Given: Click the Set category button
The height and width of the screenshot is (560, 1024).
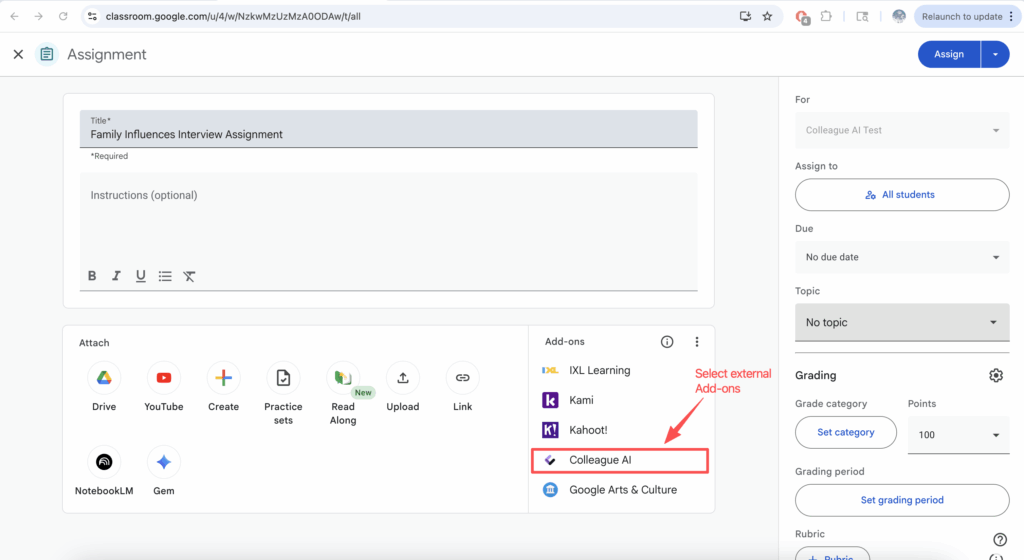Looking at the screenshot, I should click(845, 432).
